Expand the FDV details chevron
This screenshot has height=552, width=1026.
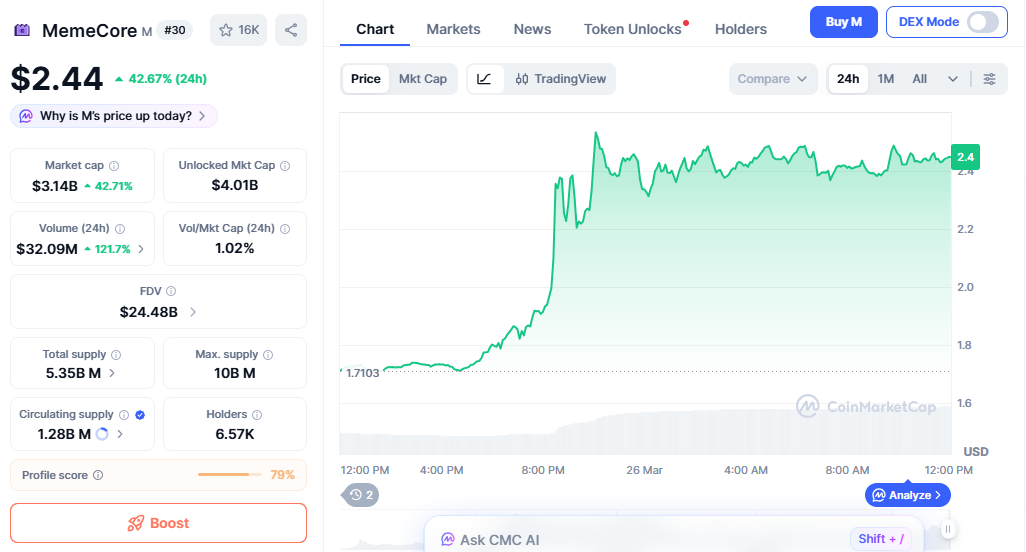(x=193, y=312)
